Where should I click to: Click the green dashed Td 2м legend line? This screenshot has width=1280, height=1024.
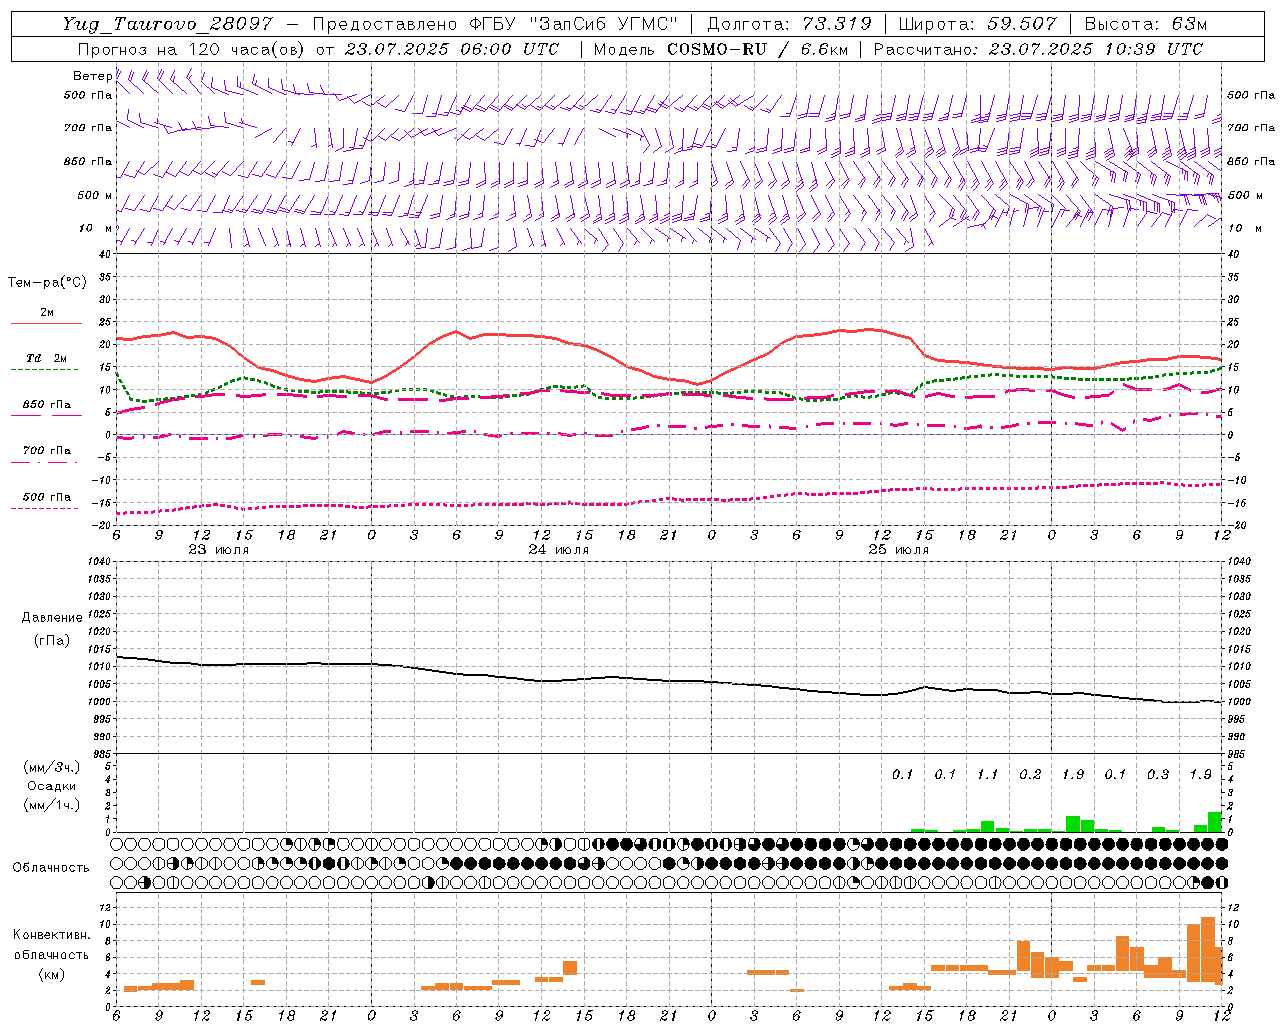coord(44,369)
